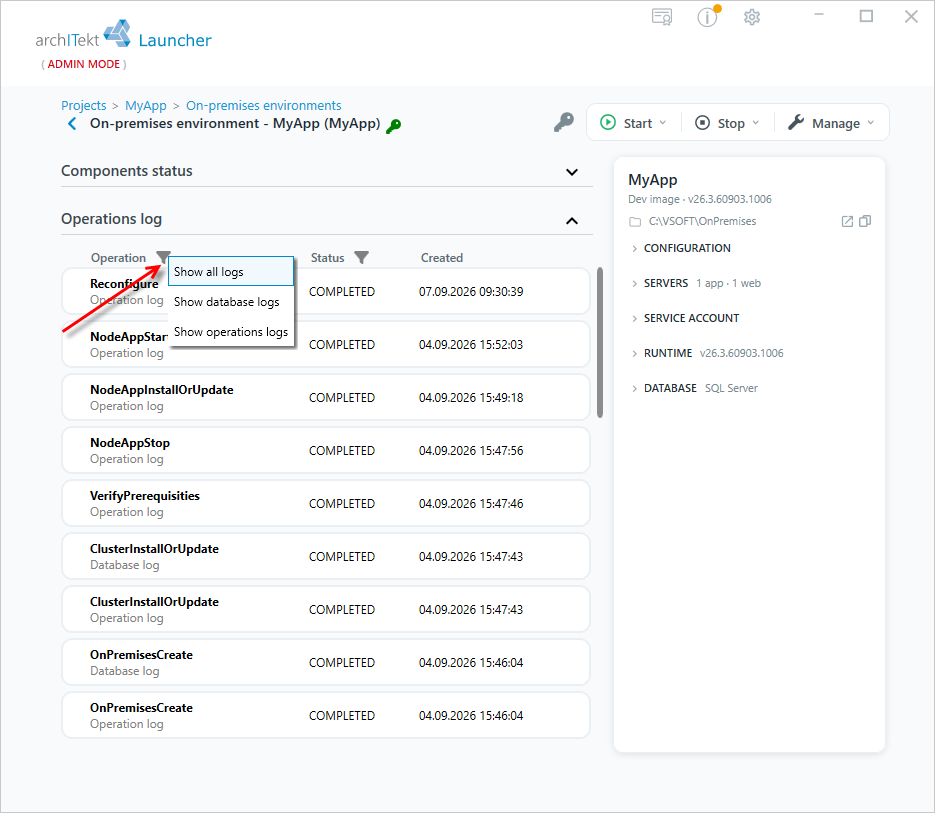Open the Stop dropdown button
This screenshot has width=935, height=813.
727,123
